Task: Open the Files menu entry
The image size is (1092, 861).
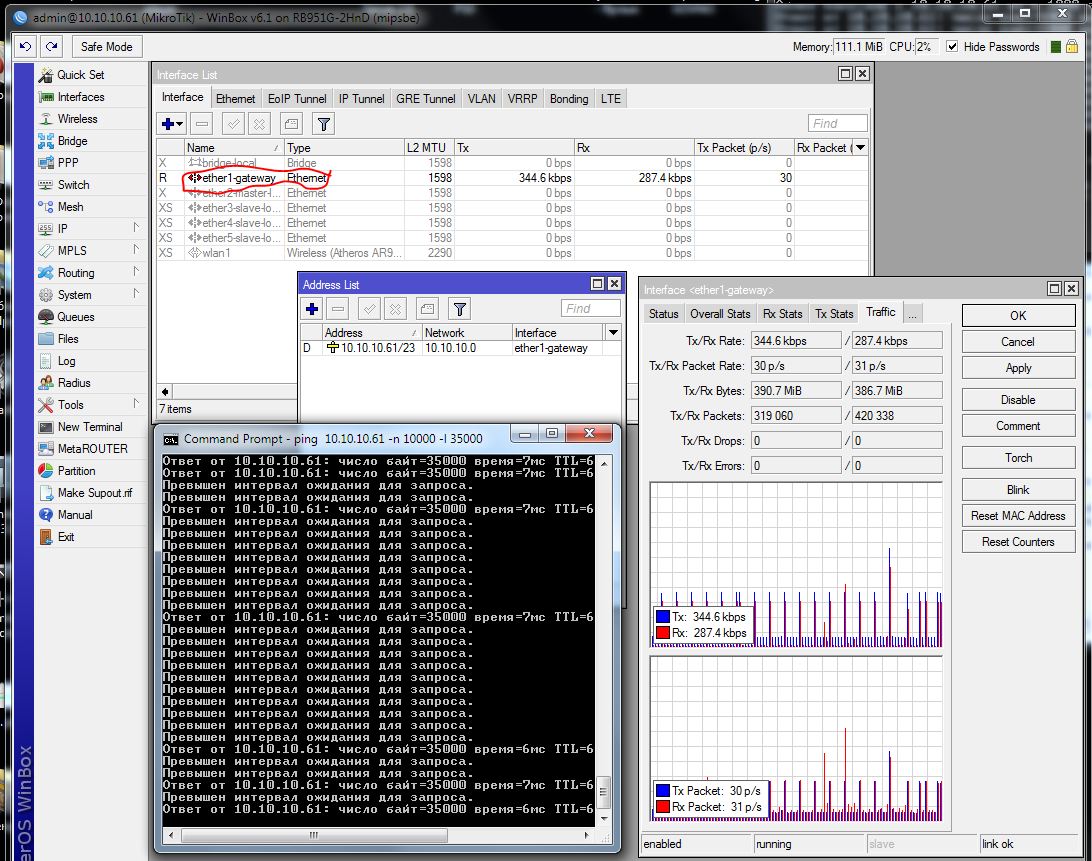Action: tap(68, 339)
